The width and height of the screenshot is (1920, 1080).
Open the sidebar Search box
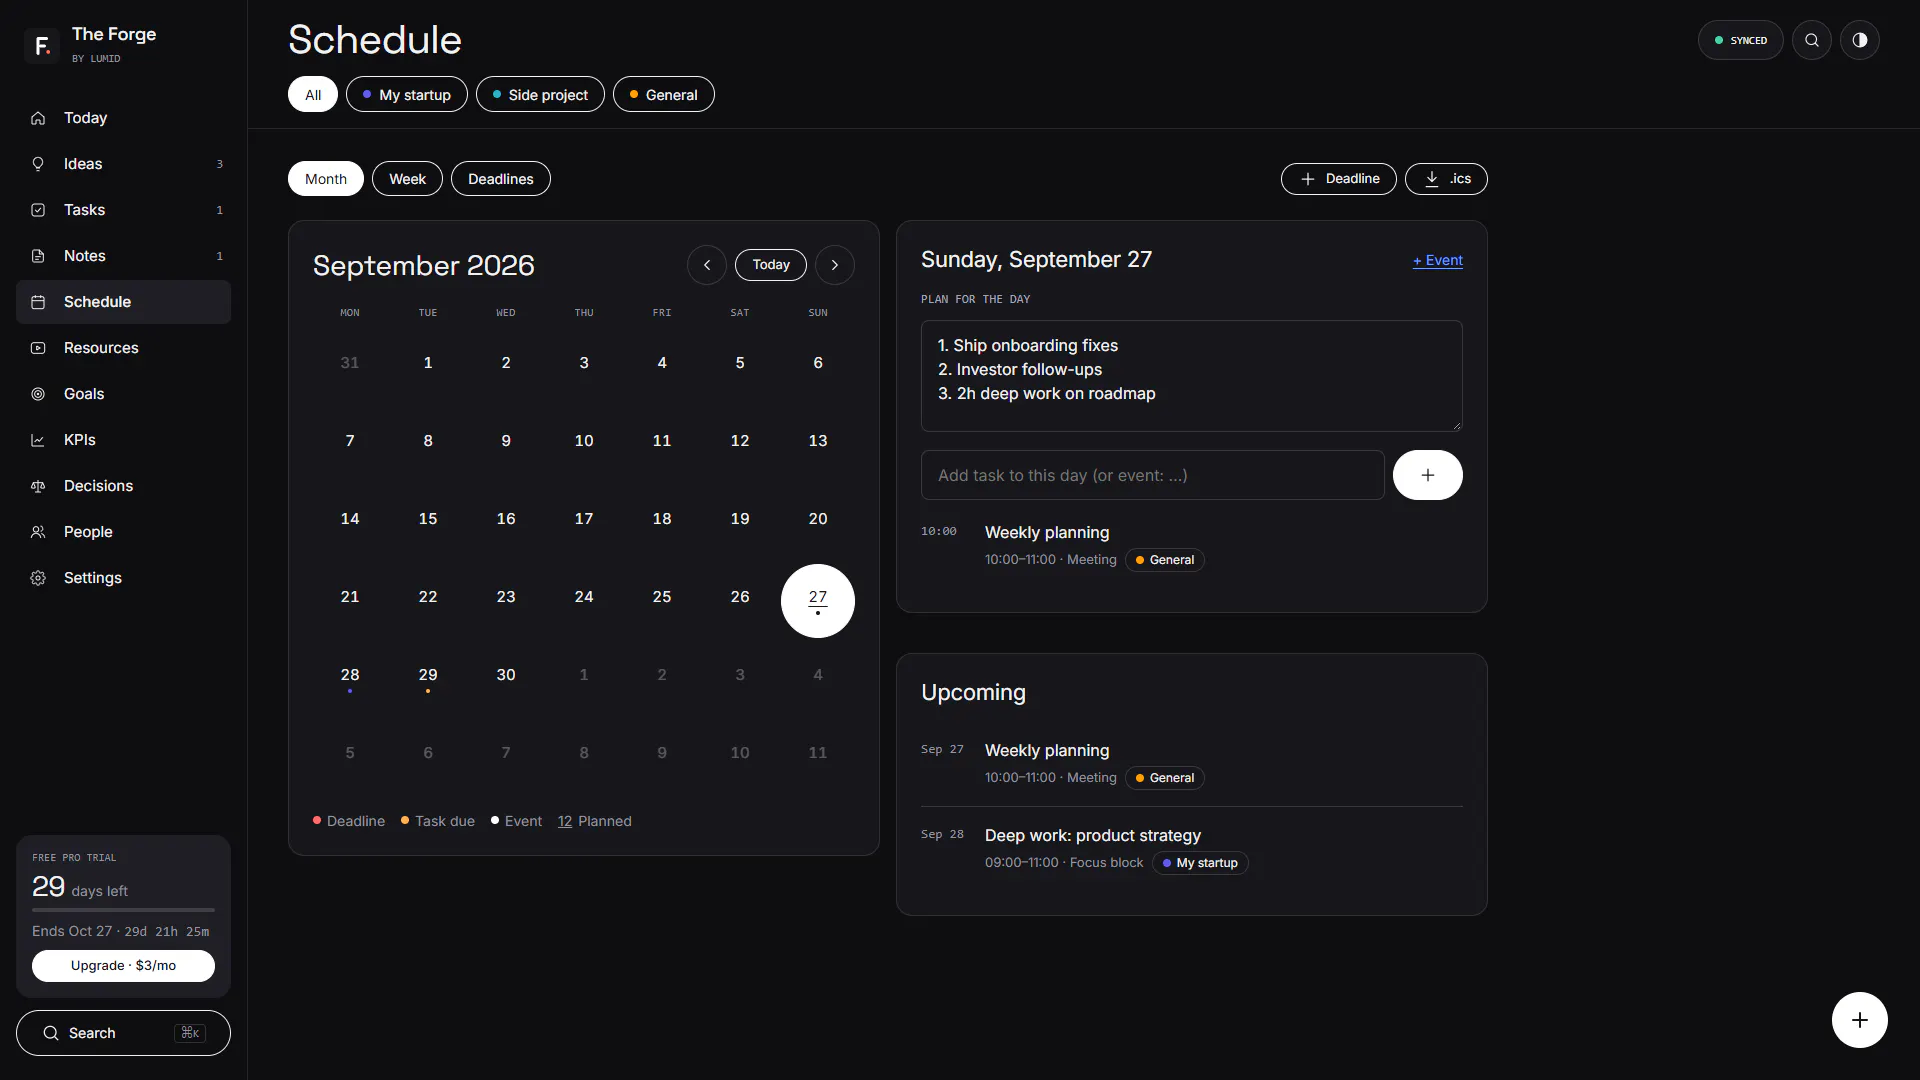point(123,1033)
